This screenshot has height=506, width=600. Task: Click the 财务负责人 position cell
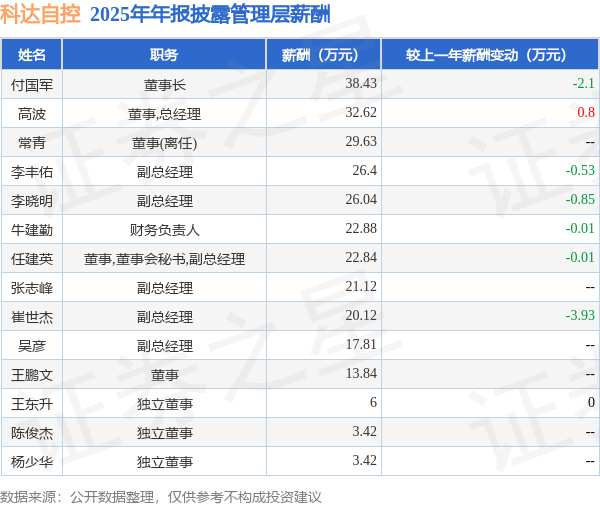coord(165,230)
